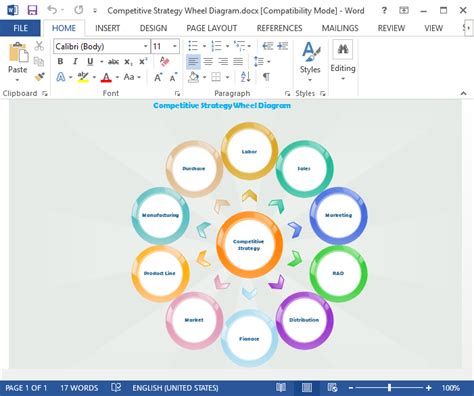Grow font size

click(158, 77)
